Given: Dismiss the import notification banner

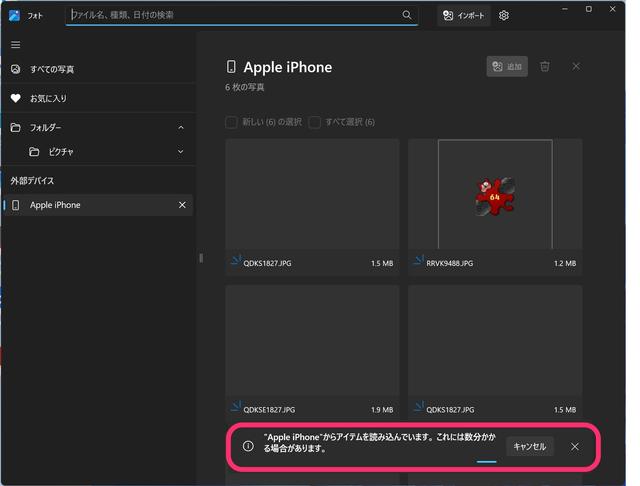Looking at the screenshot, I should click(575, 447).
